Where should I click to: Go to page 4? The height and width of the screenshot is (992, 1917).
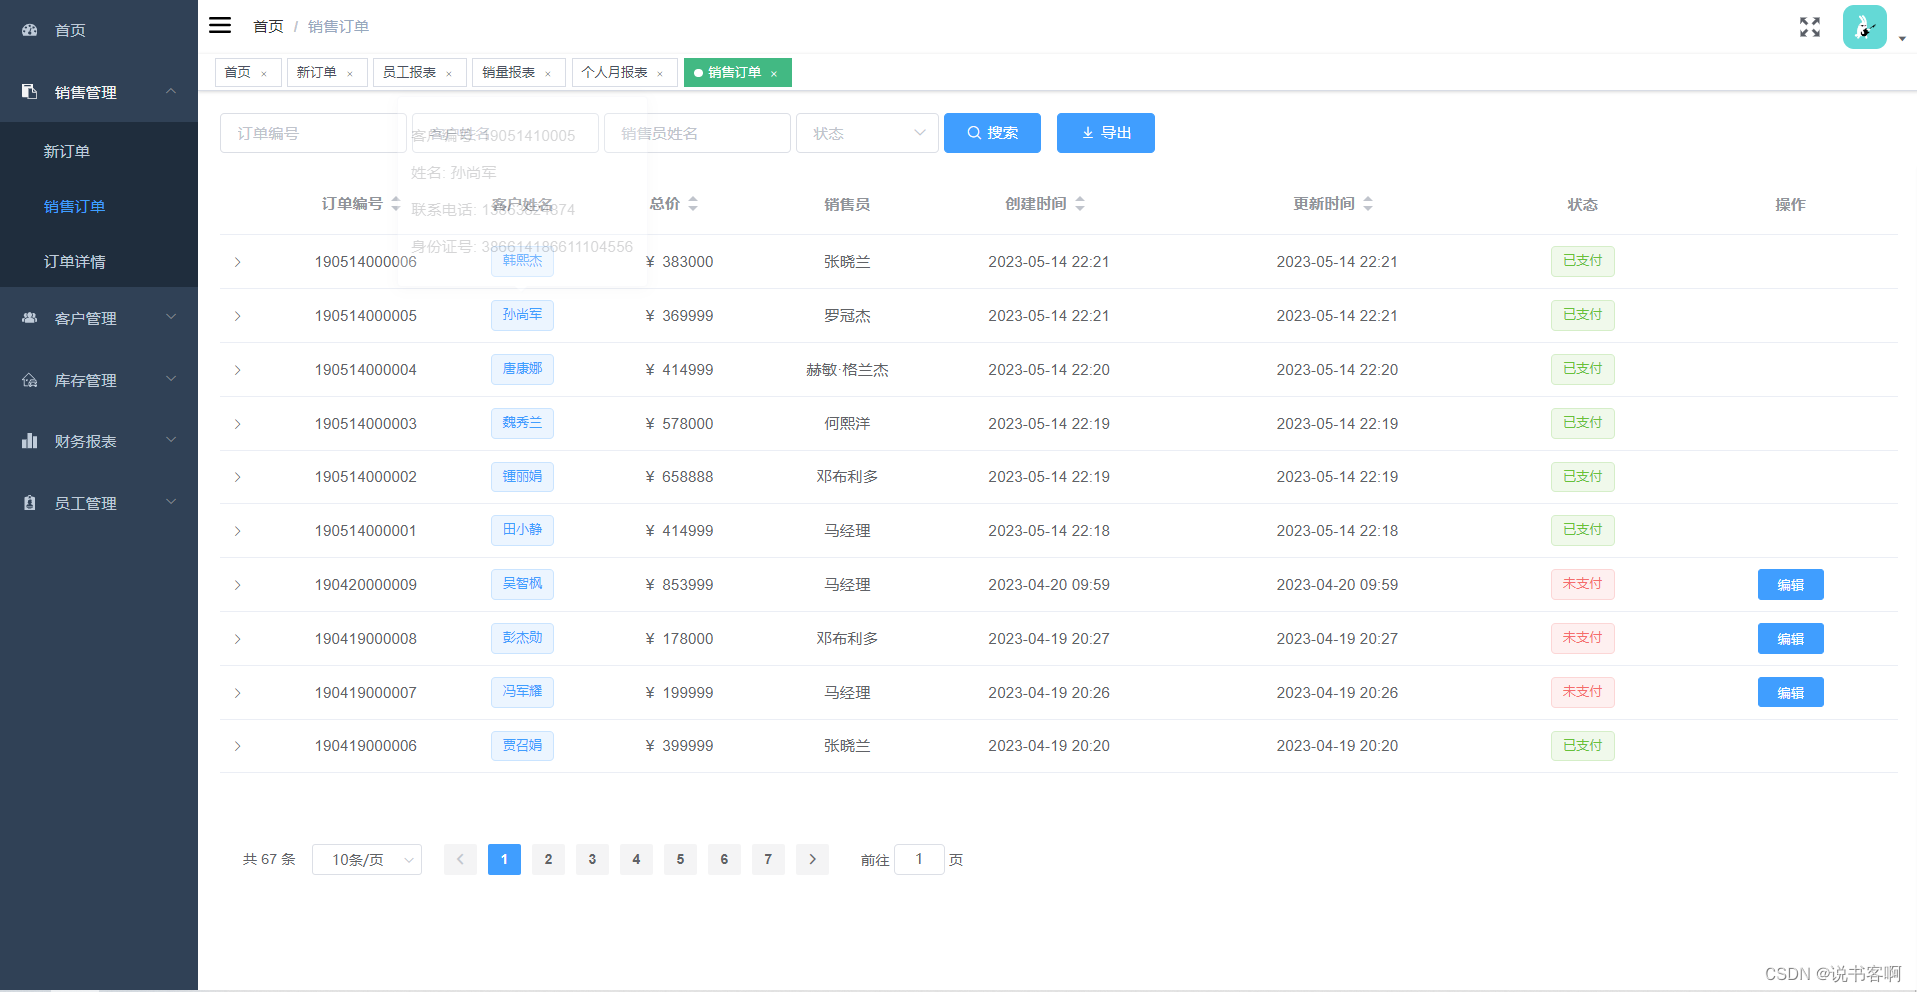click(x=636, y=859)
